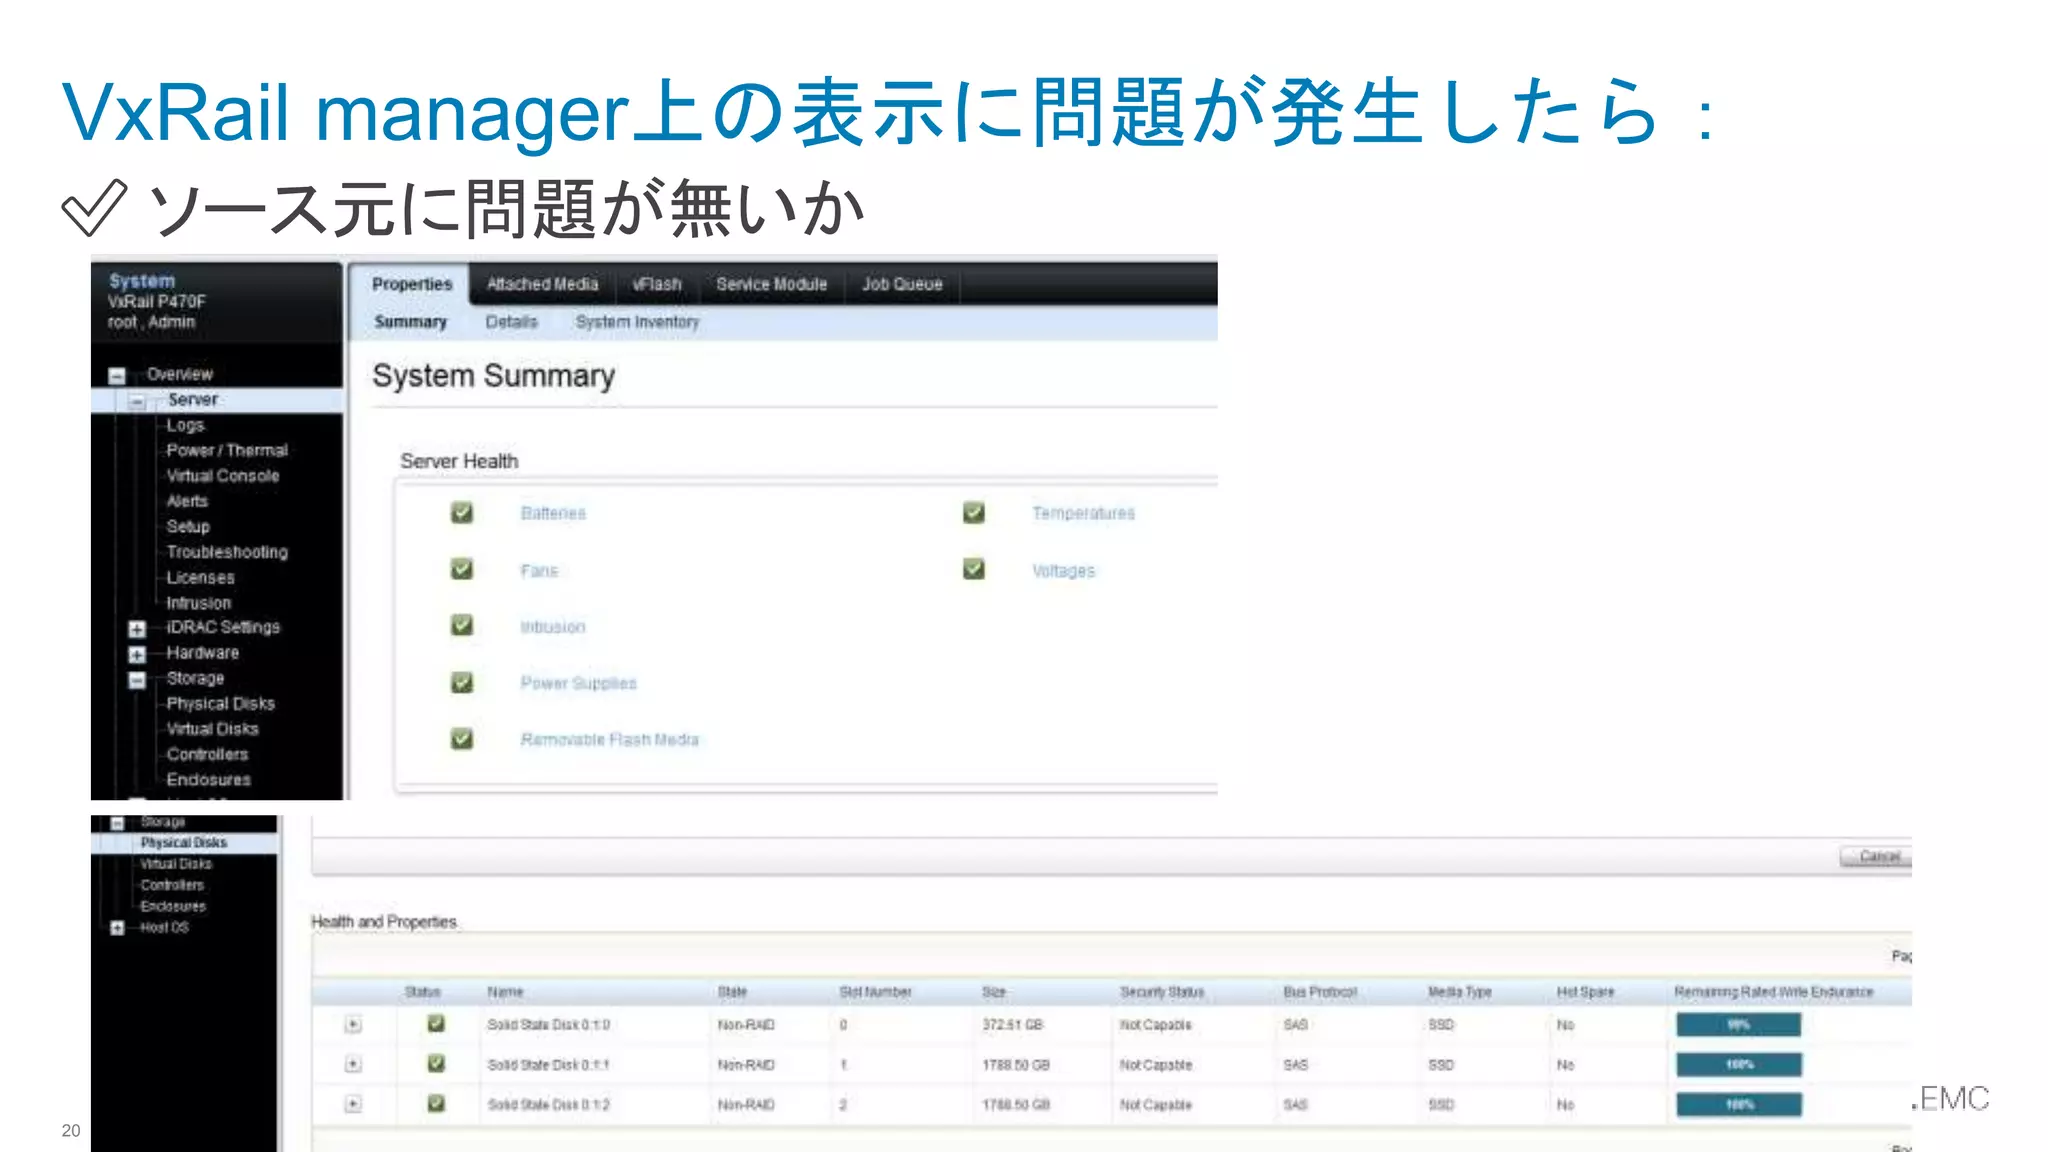Select Virtual Disks in lower tree
2048x1152 pixels.
point(176,864)
